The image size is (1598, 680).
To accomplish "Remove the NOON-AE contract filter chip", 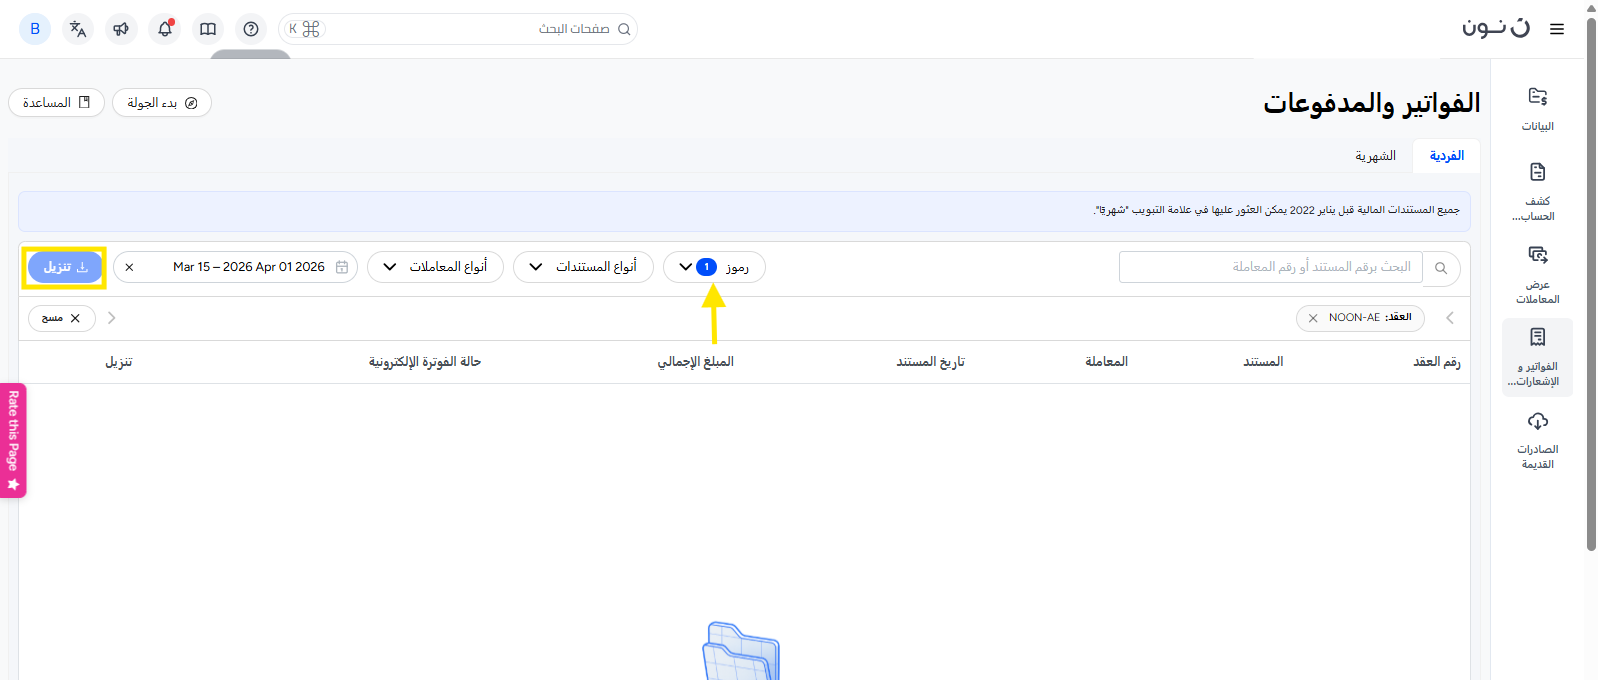I will coord(1313,318).
